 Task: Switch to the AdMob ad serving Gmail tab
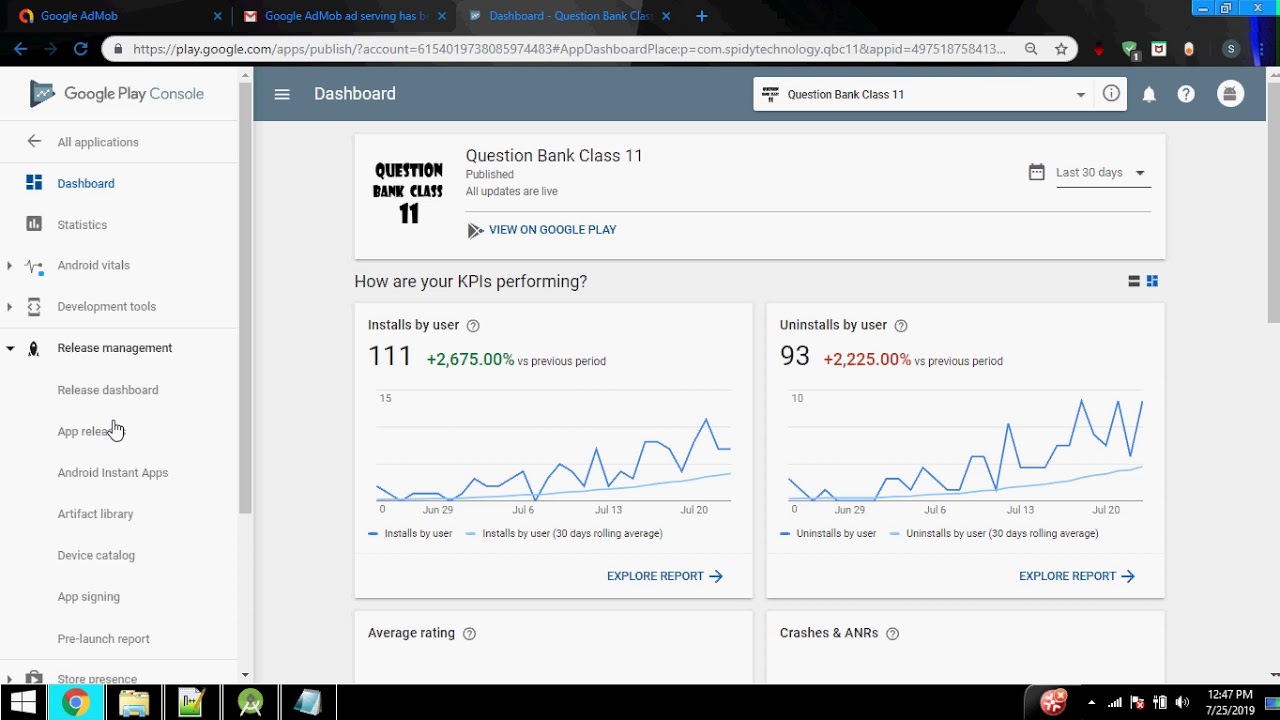(346, 16)
